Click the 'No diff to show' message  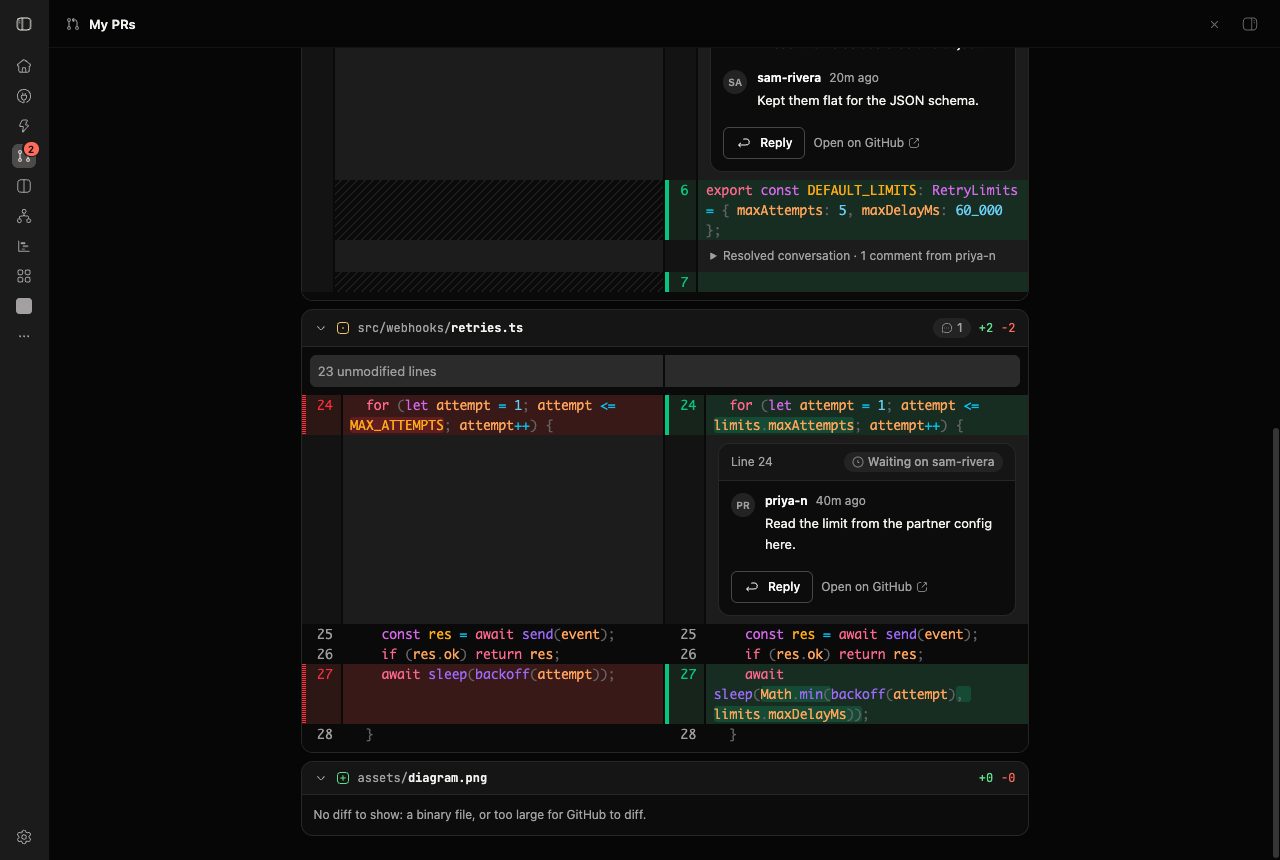480,815
